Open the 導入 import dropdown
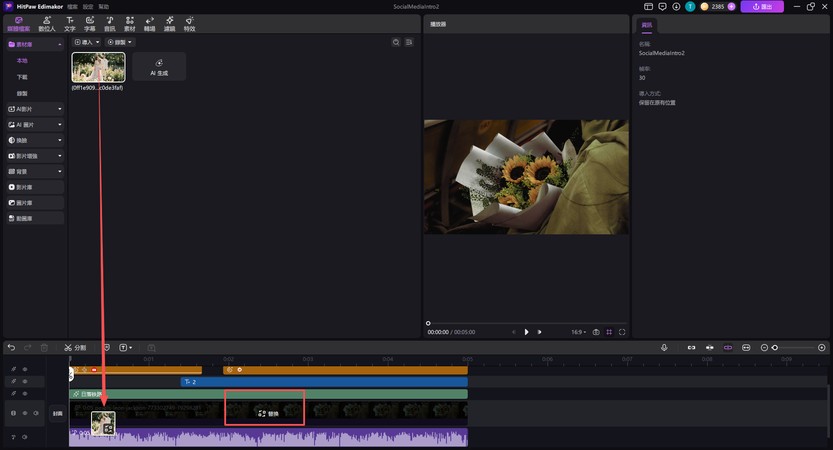 coord(86,42)
